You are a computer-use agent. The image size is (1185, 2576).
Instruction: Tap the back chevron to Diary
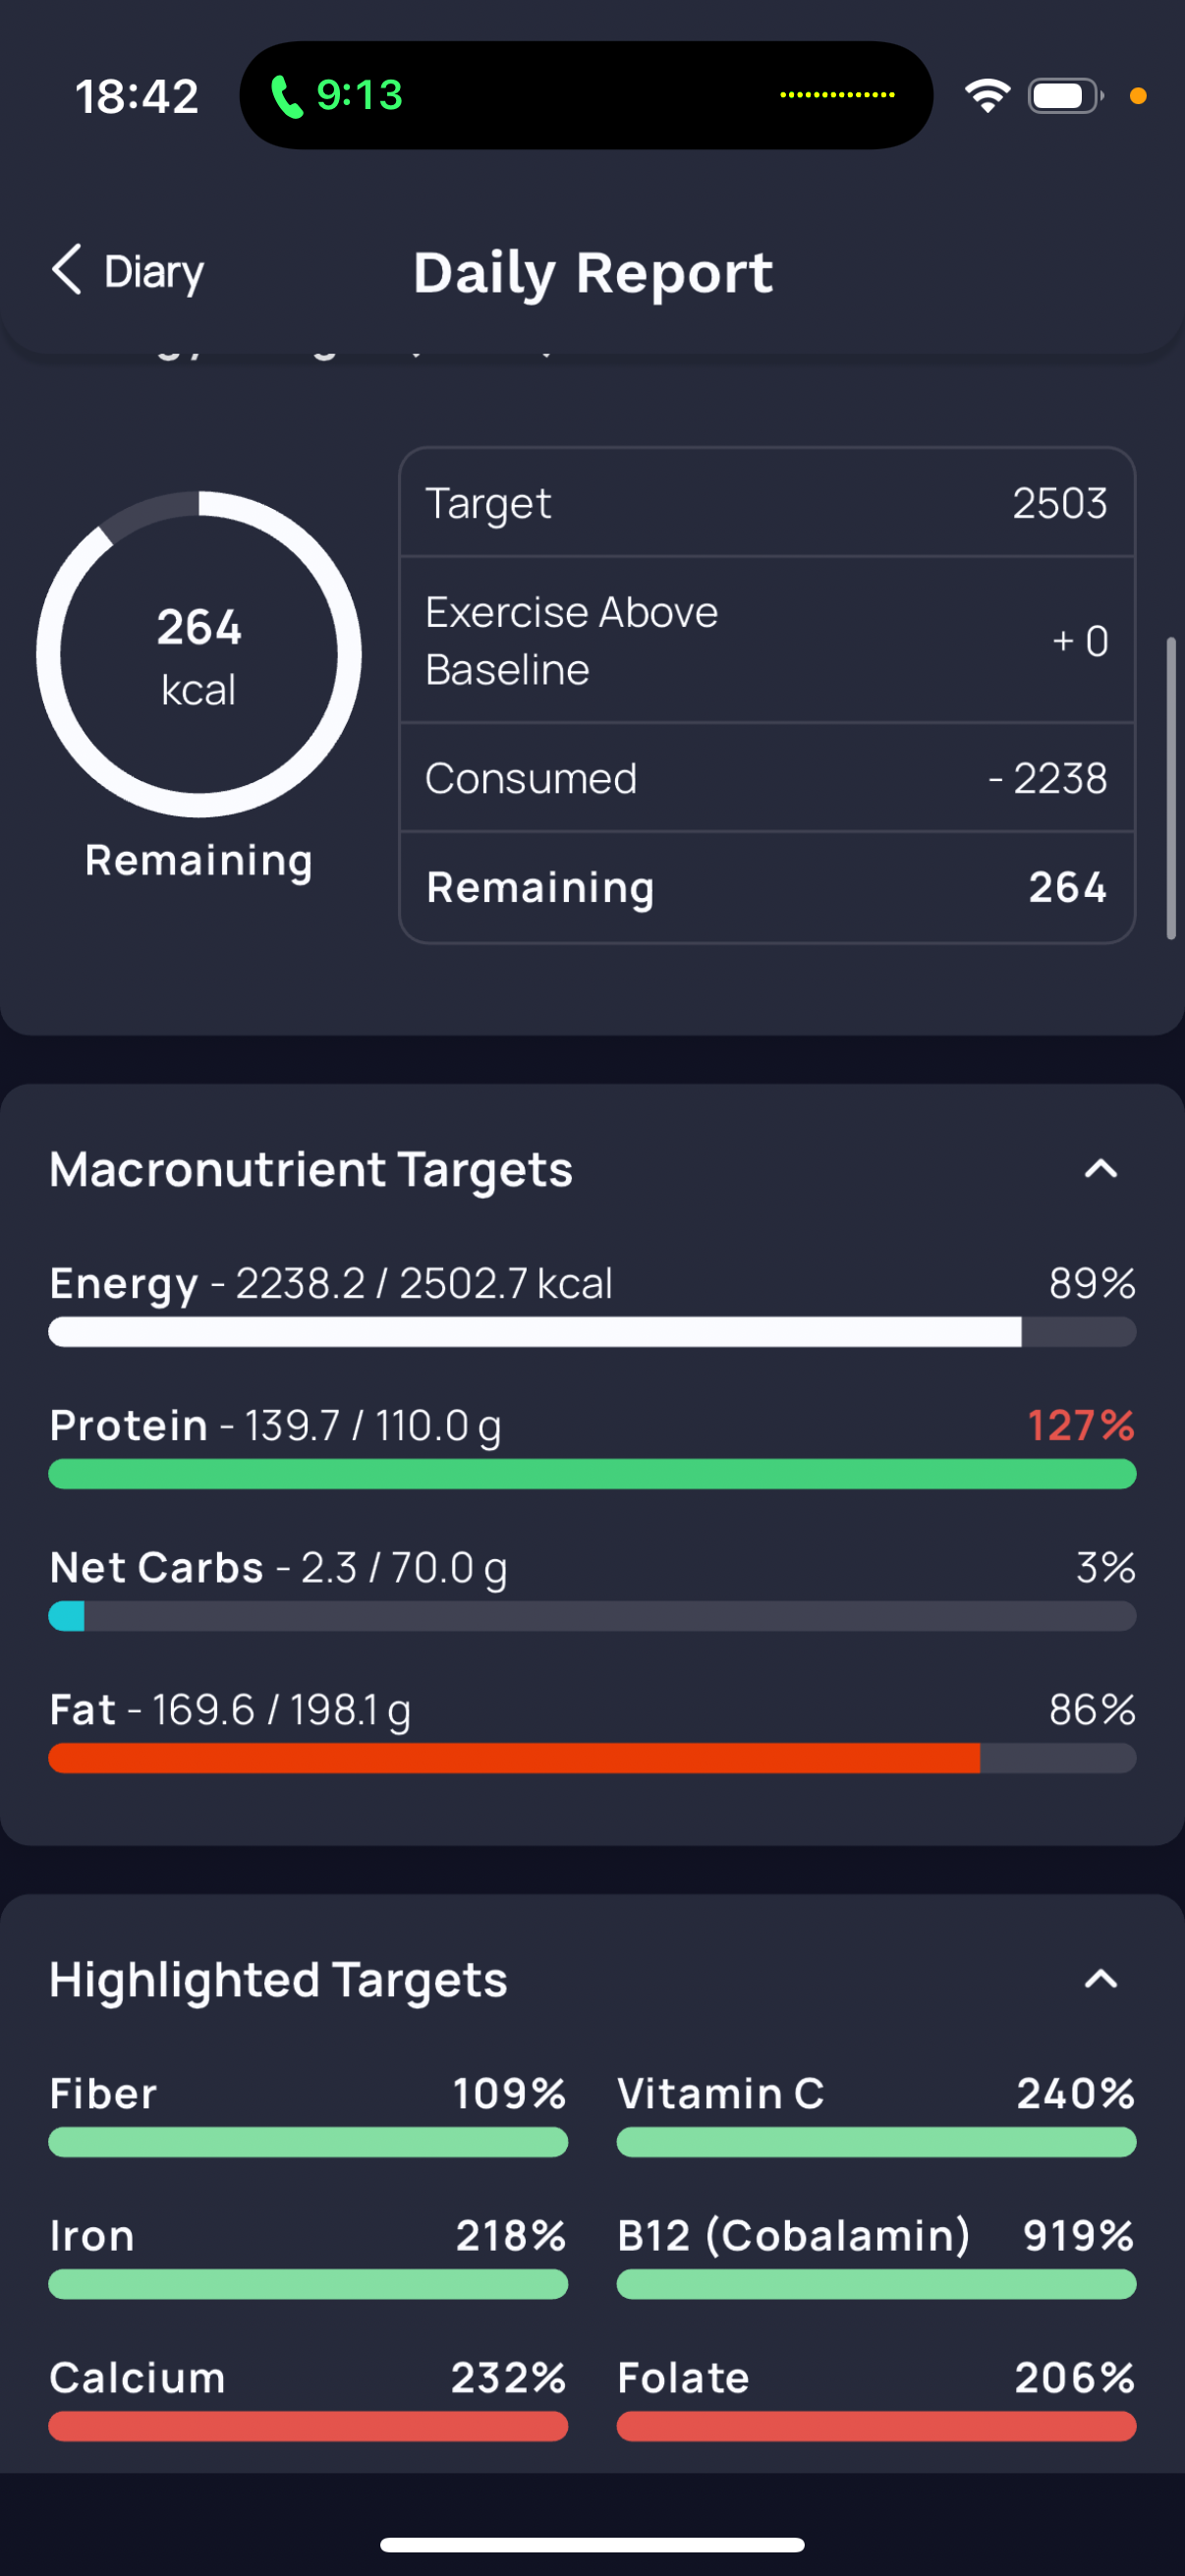click(x=66, y=270)
